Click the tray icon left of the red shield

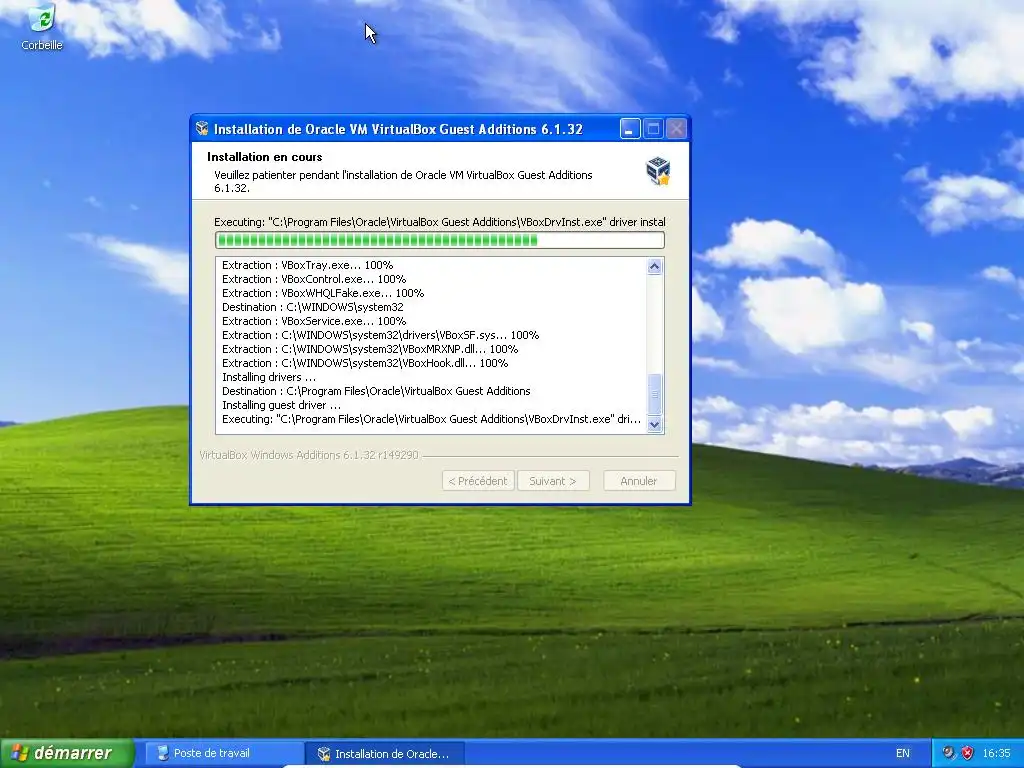948,753
